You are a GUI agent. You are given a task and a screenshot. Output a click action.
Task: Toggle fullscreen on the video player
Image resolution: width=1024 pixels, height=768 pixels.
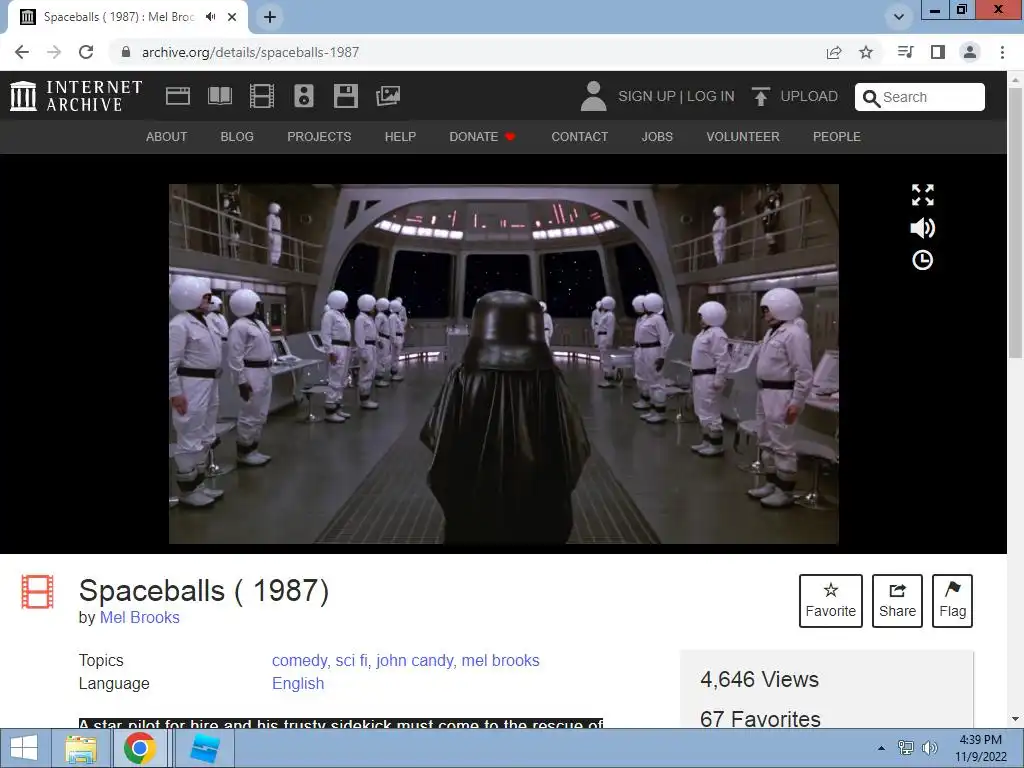(x=922, y=195)
